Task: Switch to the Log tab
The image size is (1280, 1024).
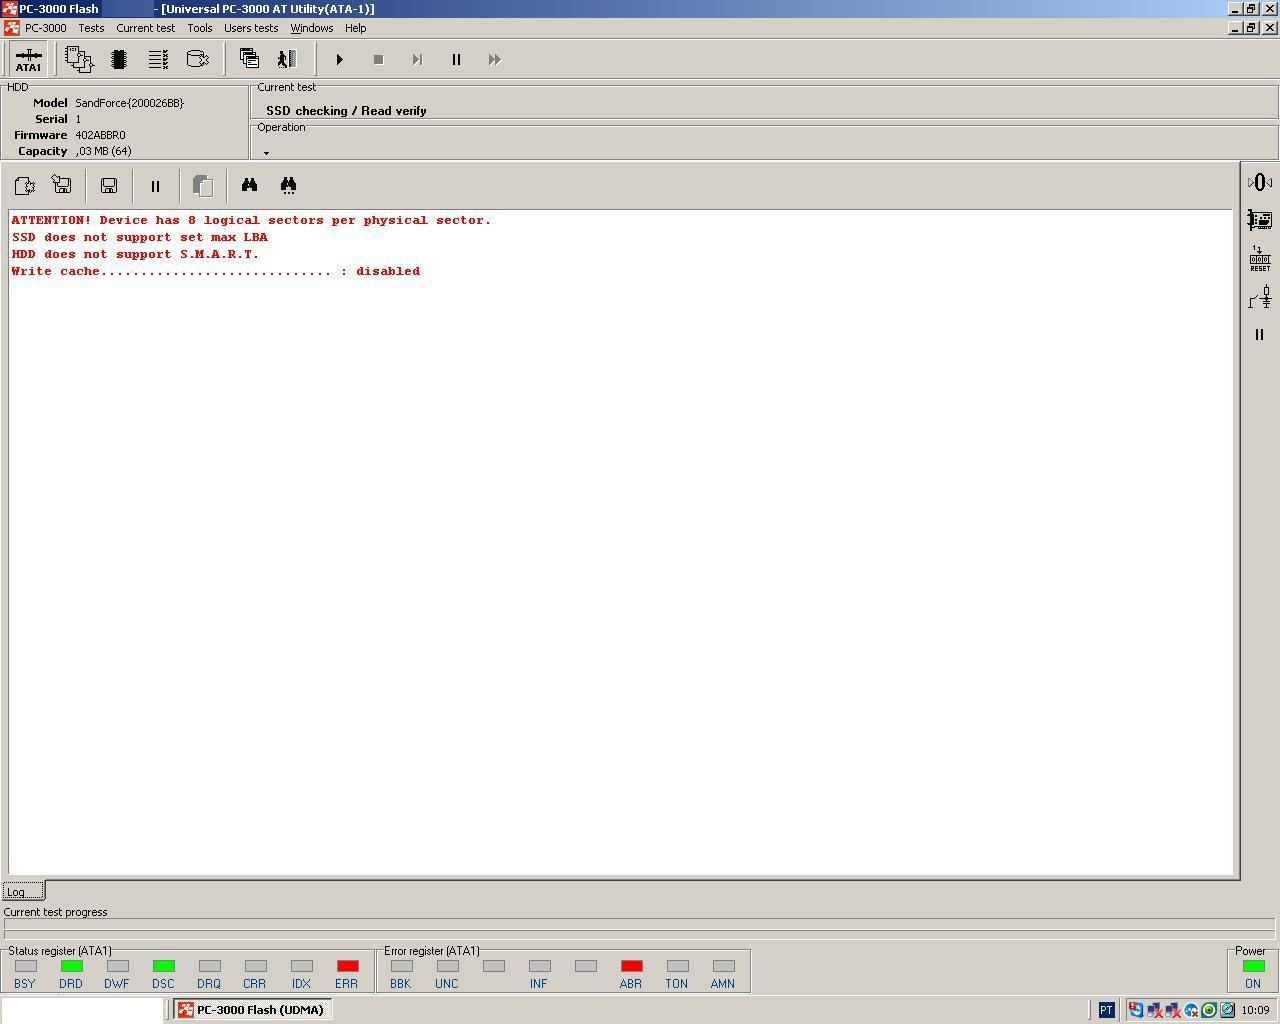Action: click(22, 892)
